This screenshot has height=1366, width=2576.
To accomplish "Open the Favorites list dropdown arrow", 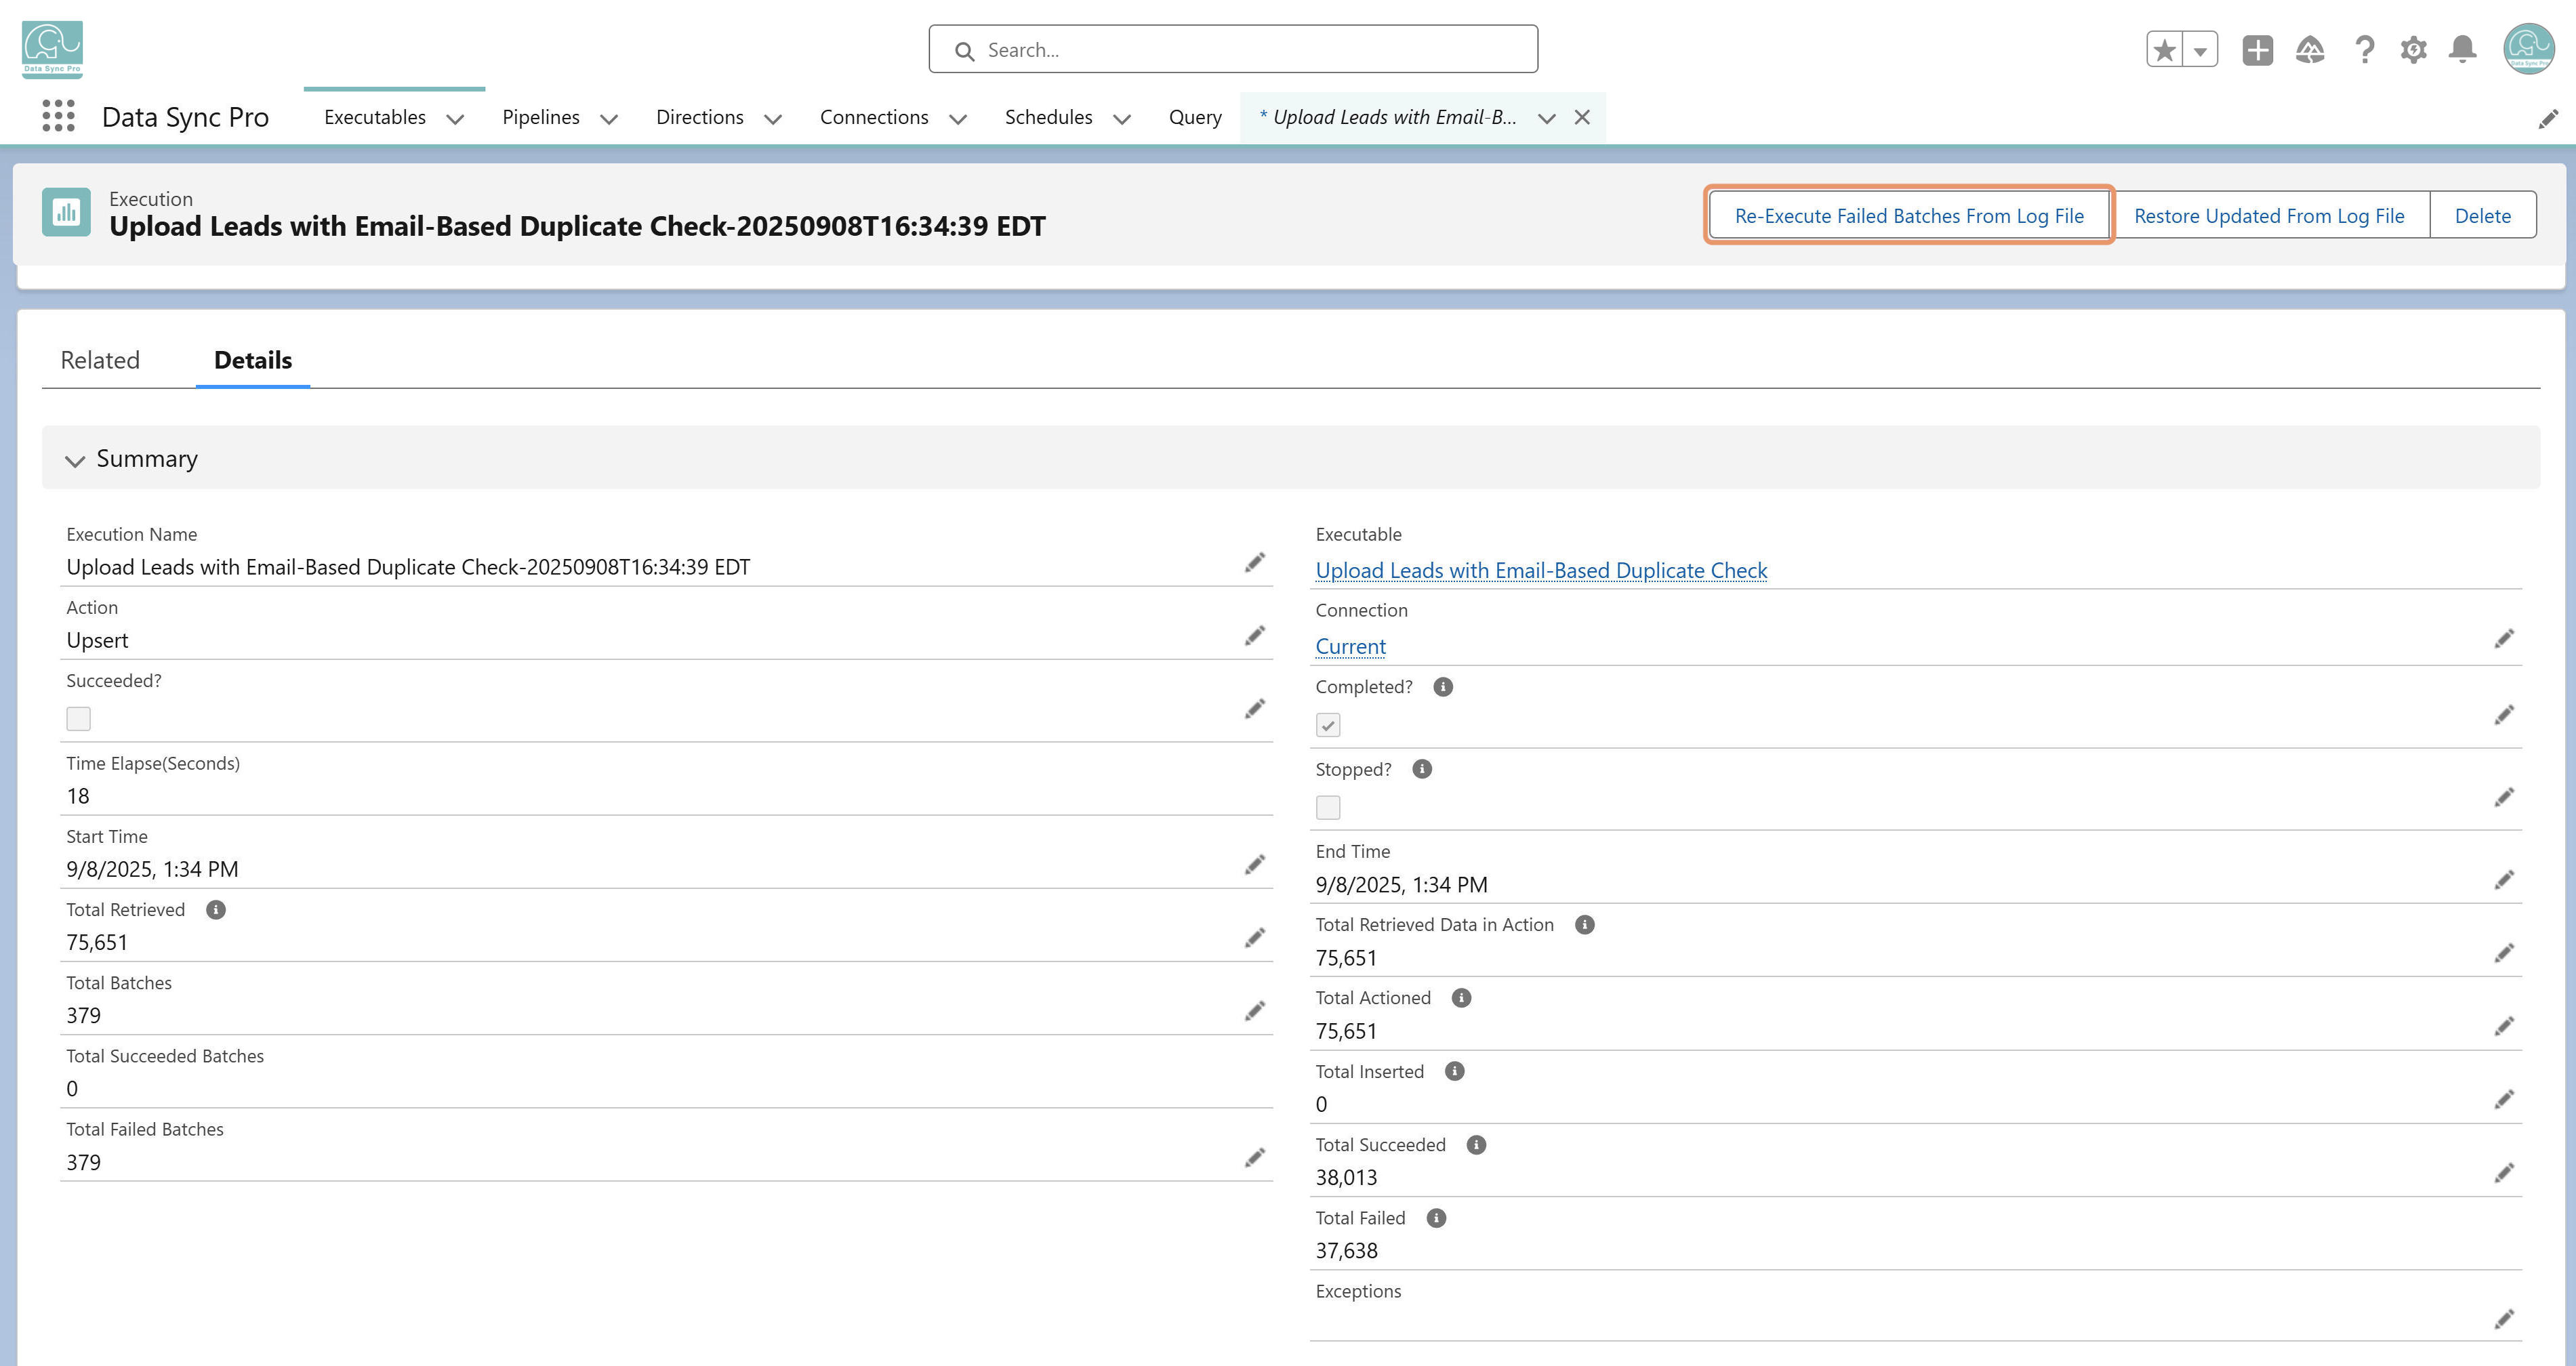I will coord(2200,50).
